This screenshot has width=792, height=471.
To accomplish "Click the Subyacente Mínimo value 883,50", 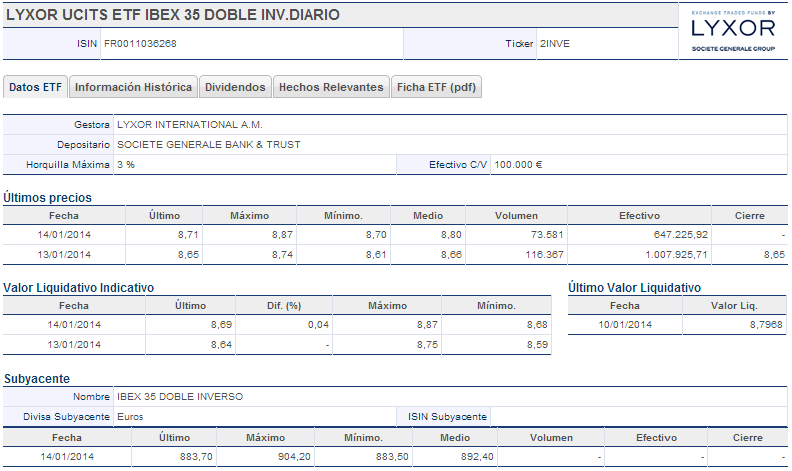I will tap(392, 456).
